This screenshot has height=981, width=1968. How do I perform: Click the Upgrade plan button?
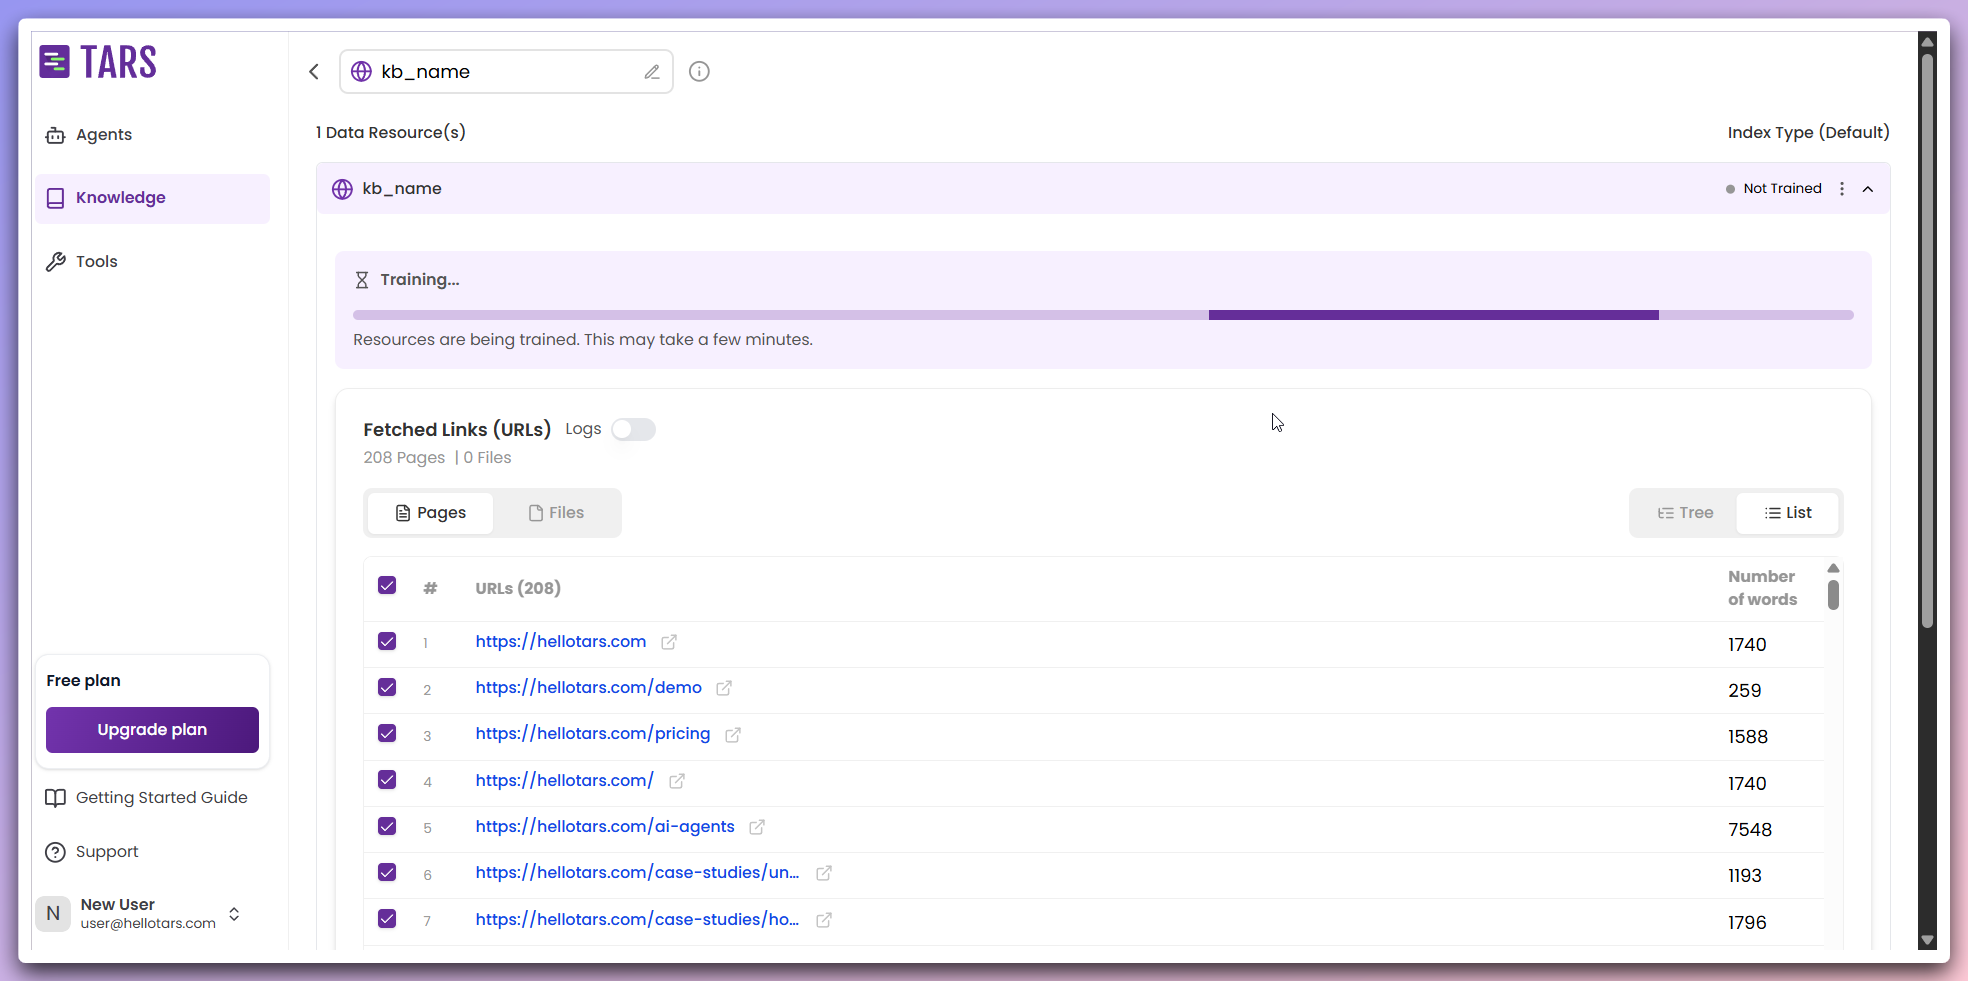(152, 730)
